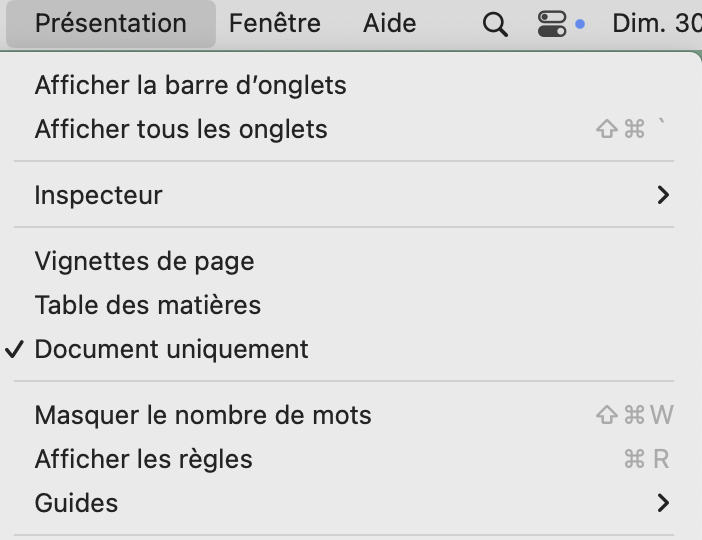Expand the Inspecteur submenu
The height and width of the screenshot is (540, 702).
[98, 195]
